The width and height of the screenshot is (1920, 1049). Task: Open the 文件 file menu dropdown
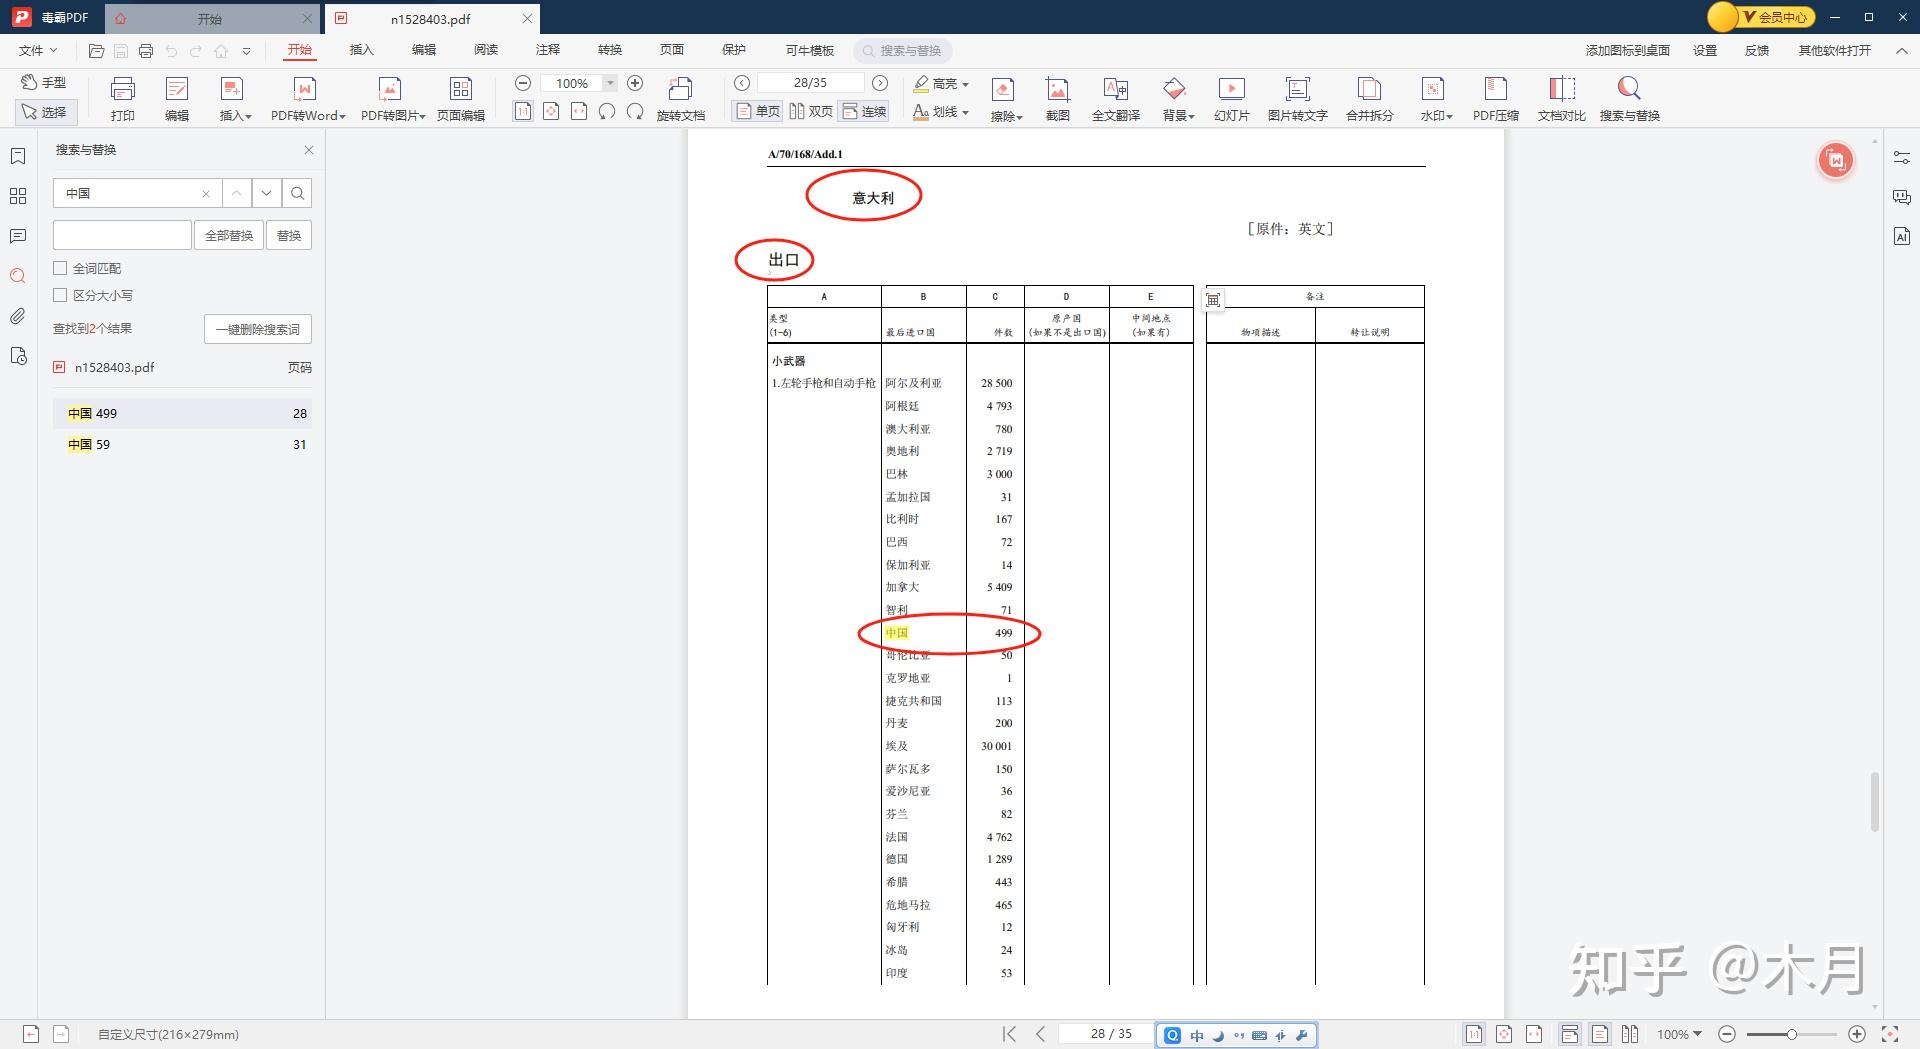point(38,50)
